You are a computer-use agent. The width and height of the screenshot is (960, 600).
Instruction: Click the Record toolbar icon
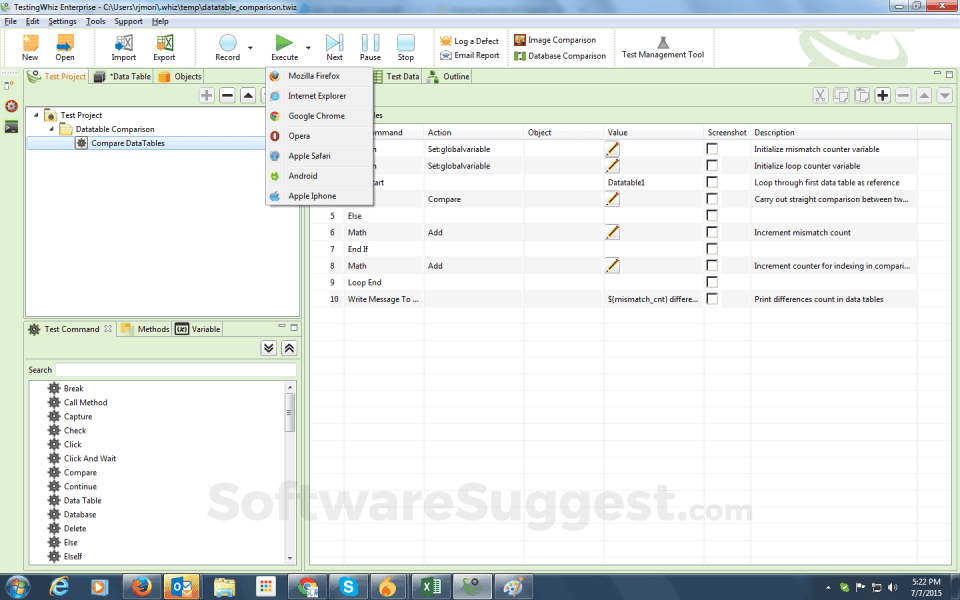pos(228,45)
